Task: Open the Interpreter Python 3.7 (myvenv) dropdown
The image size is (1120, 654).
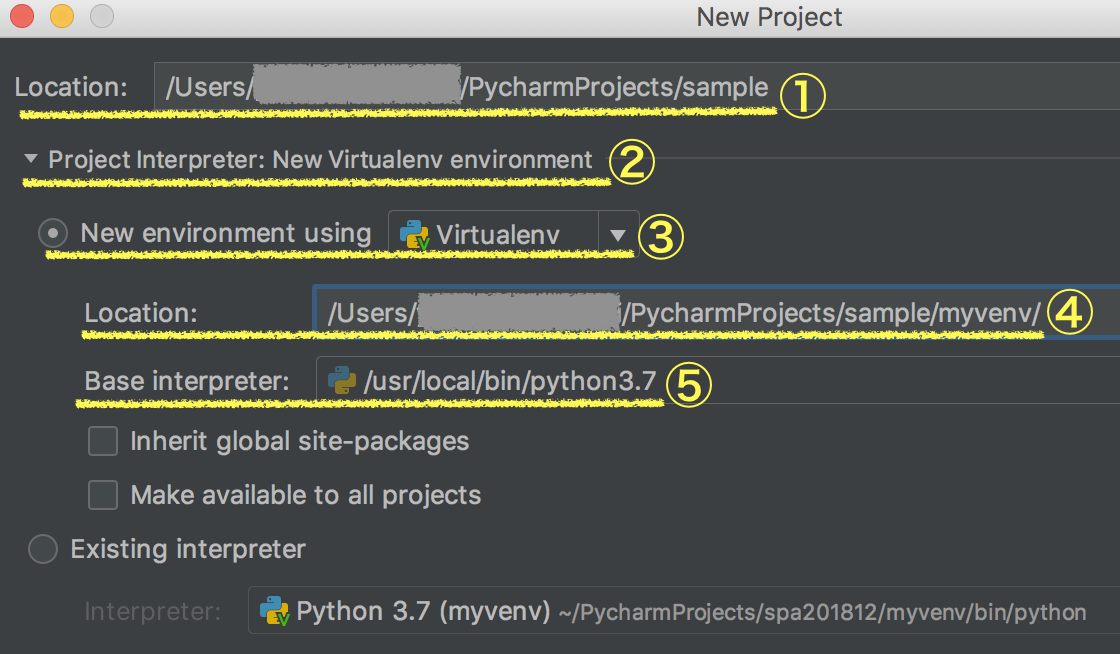Action: [684, 610]
